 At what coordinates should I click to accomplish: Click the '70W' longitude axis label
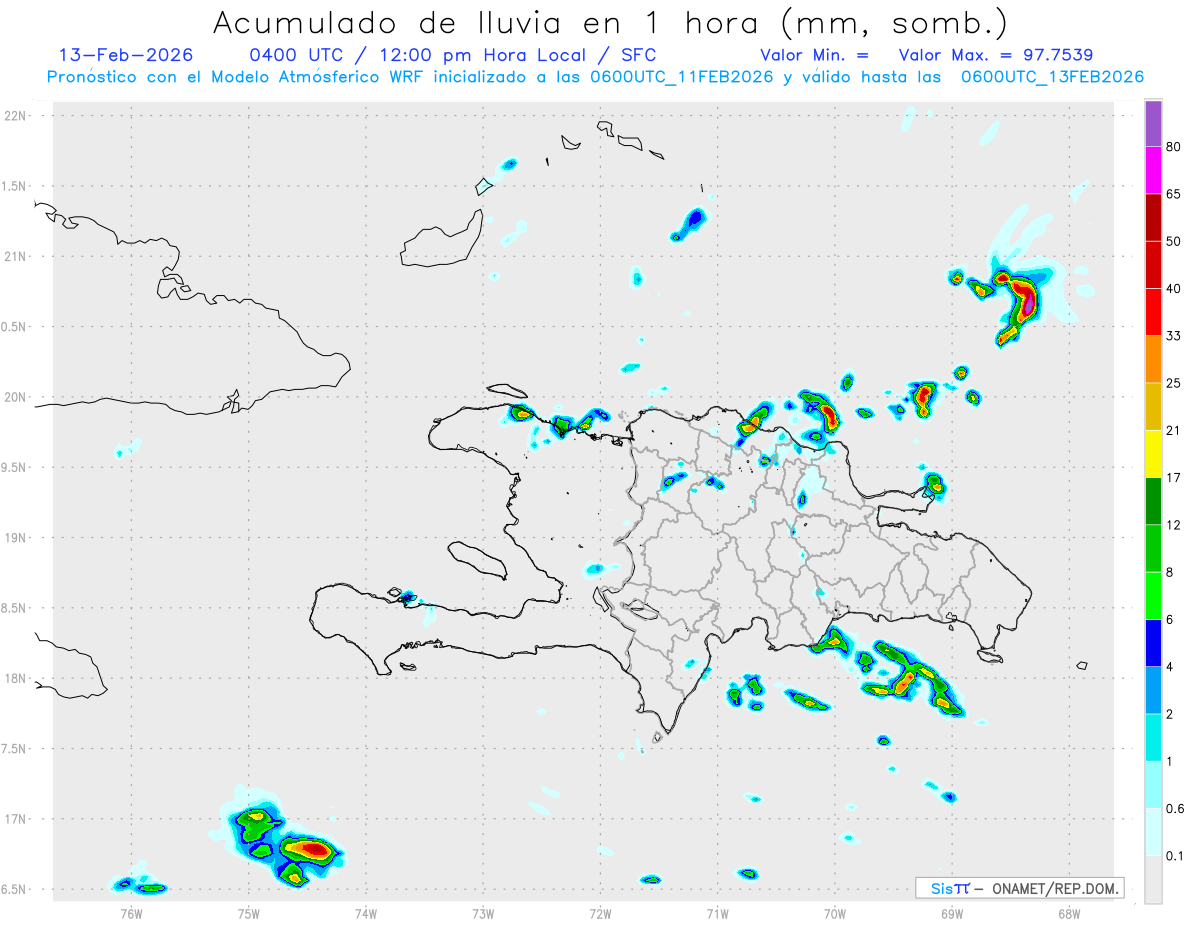835,914
